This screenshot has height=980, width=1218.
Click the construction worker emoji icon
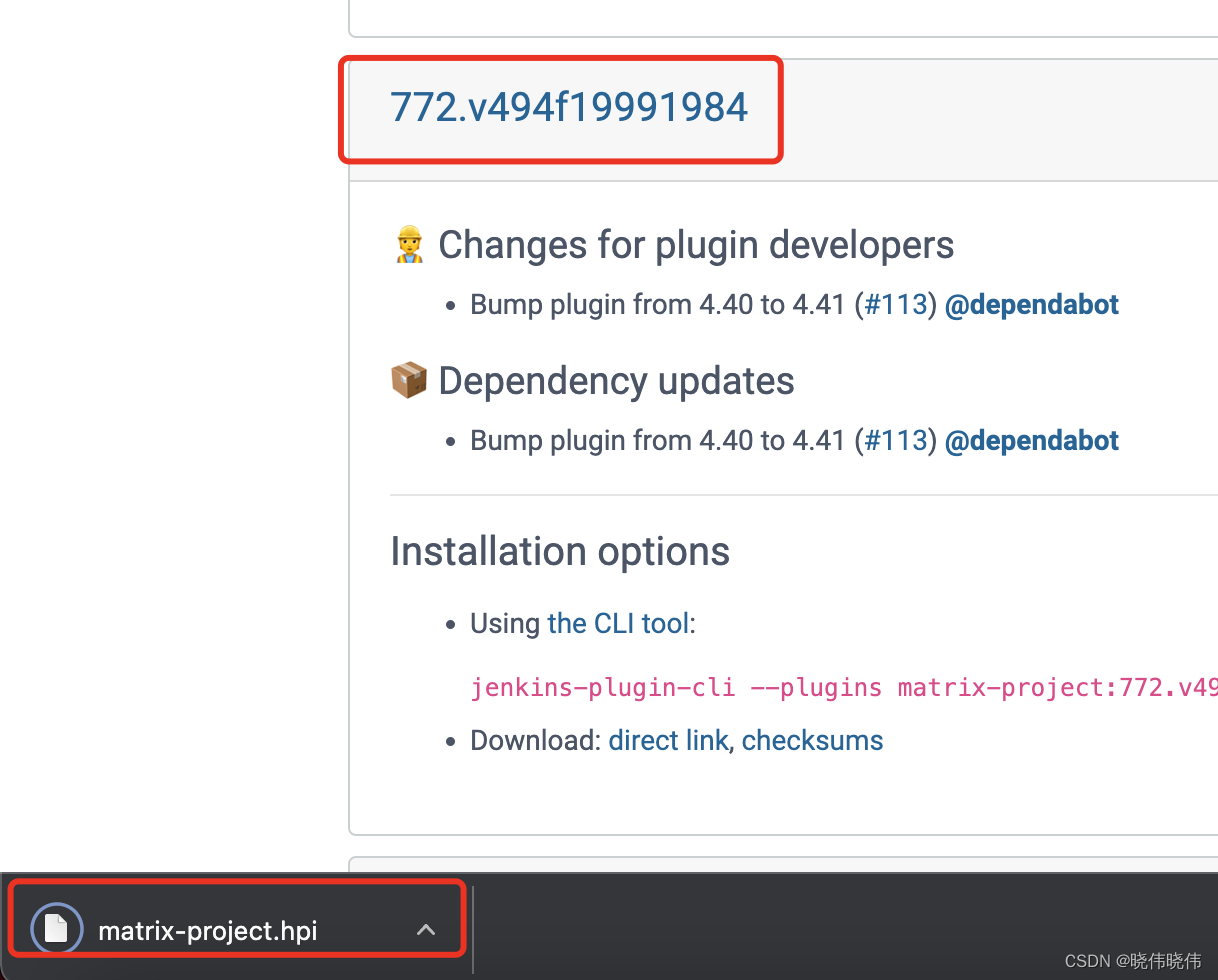(x=409, y=245)
